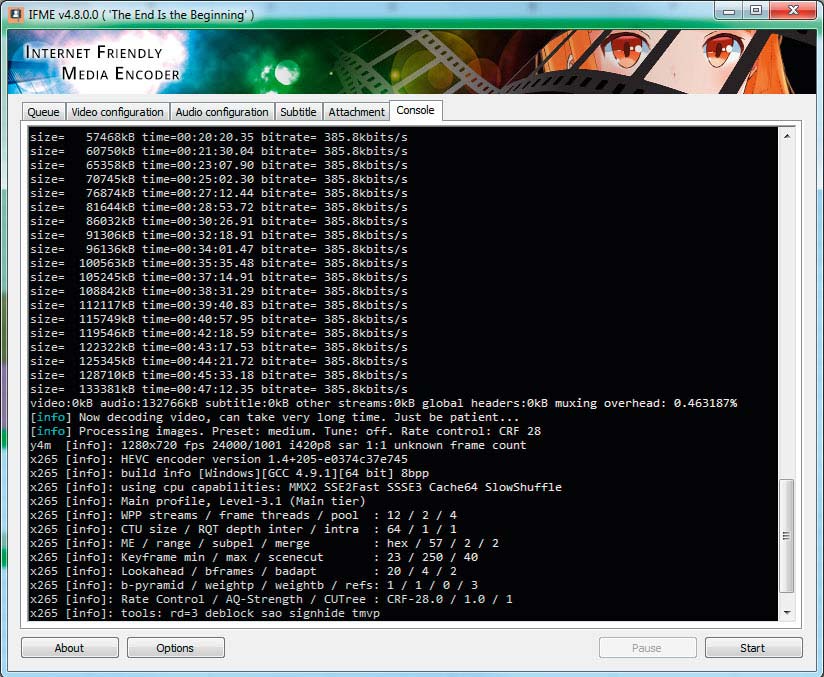Click the console scrollbar thumb
The height and width of the screenshot is (677, 824).
point(787,536)
